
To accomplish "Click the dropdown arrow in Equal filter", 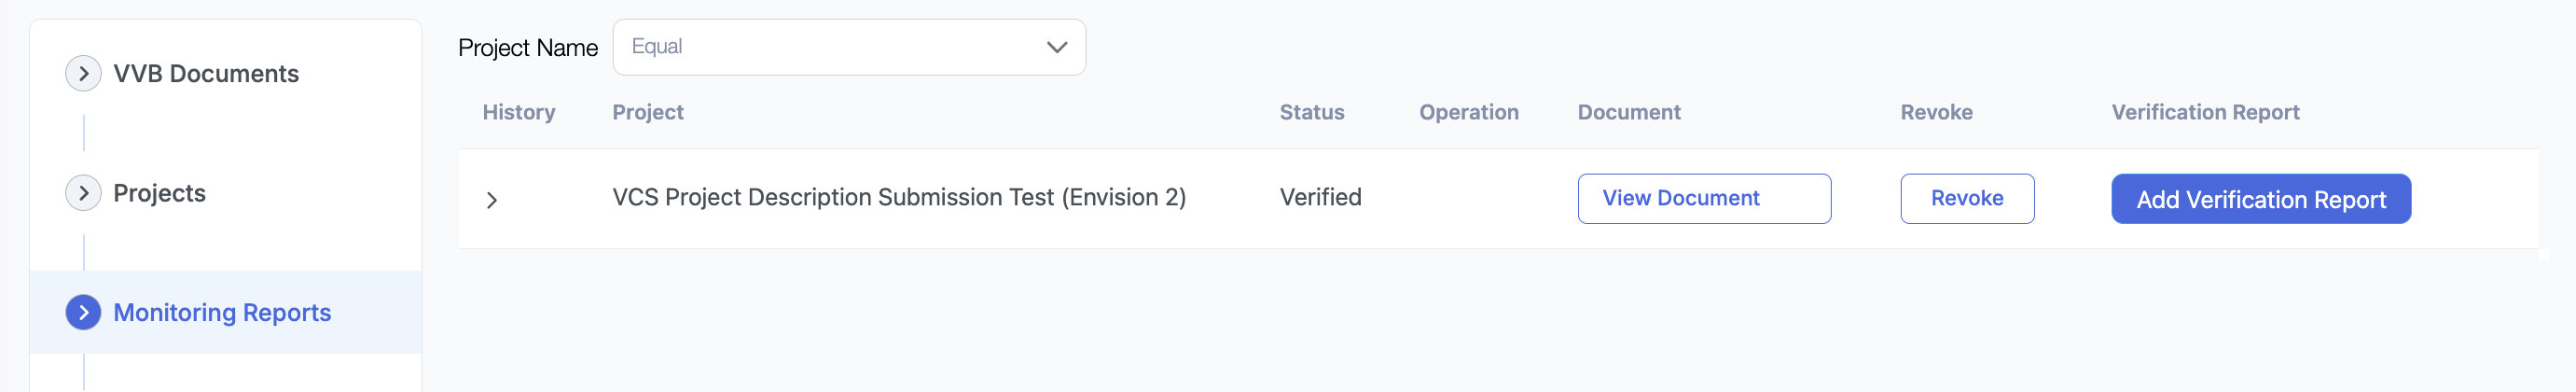I will (1056, 47).
